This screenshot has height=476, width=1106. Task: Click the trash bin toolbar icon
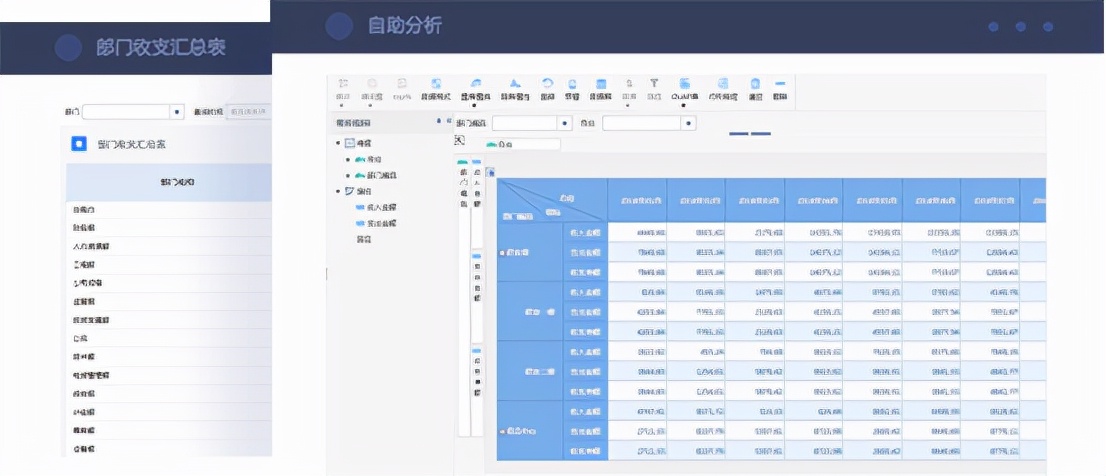tap(755, 83)
